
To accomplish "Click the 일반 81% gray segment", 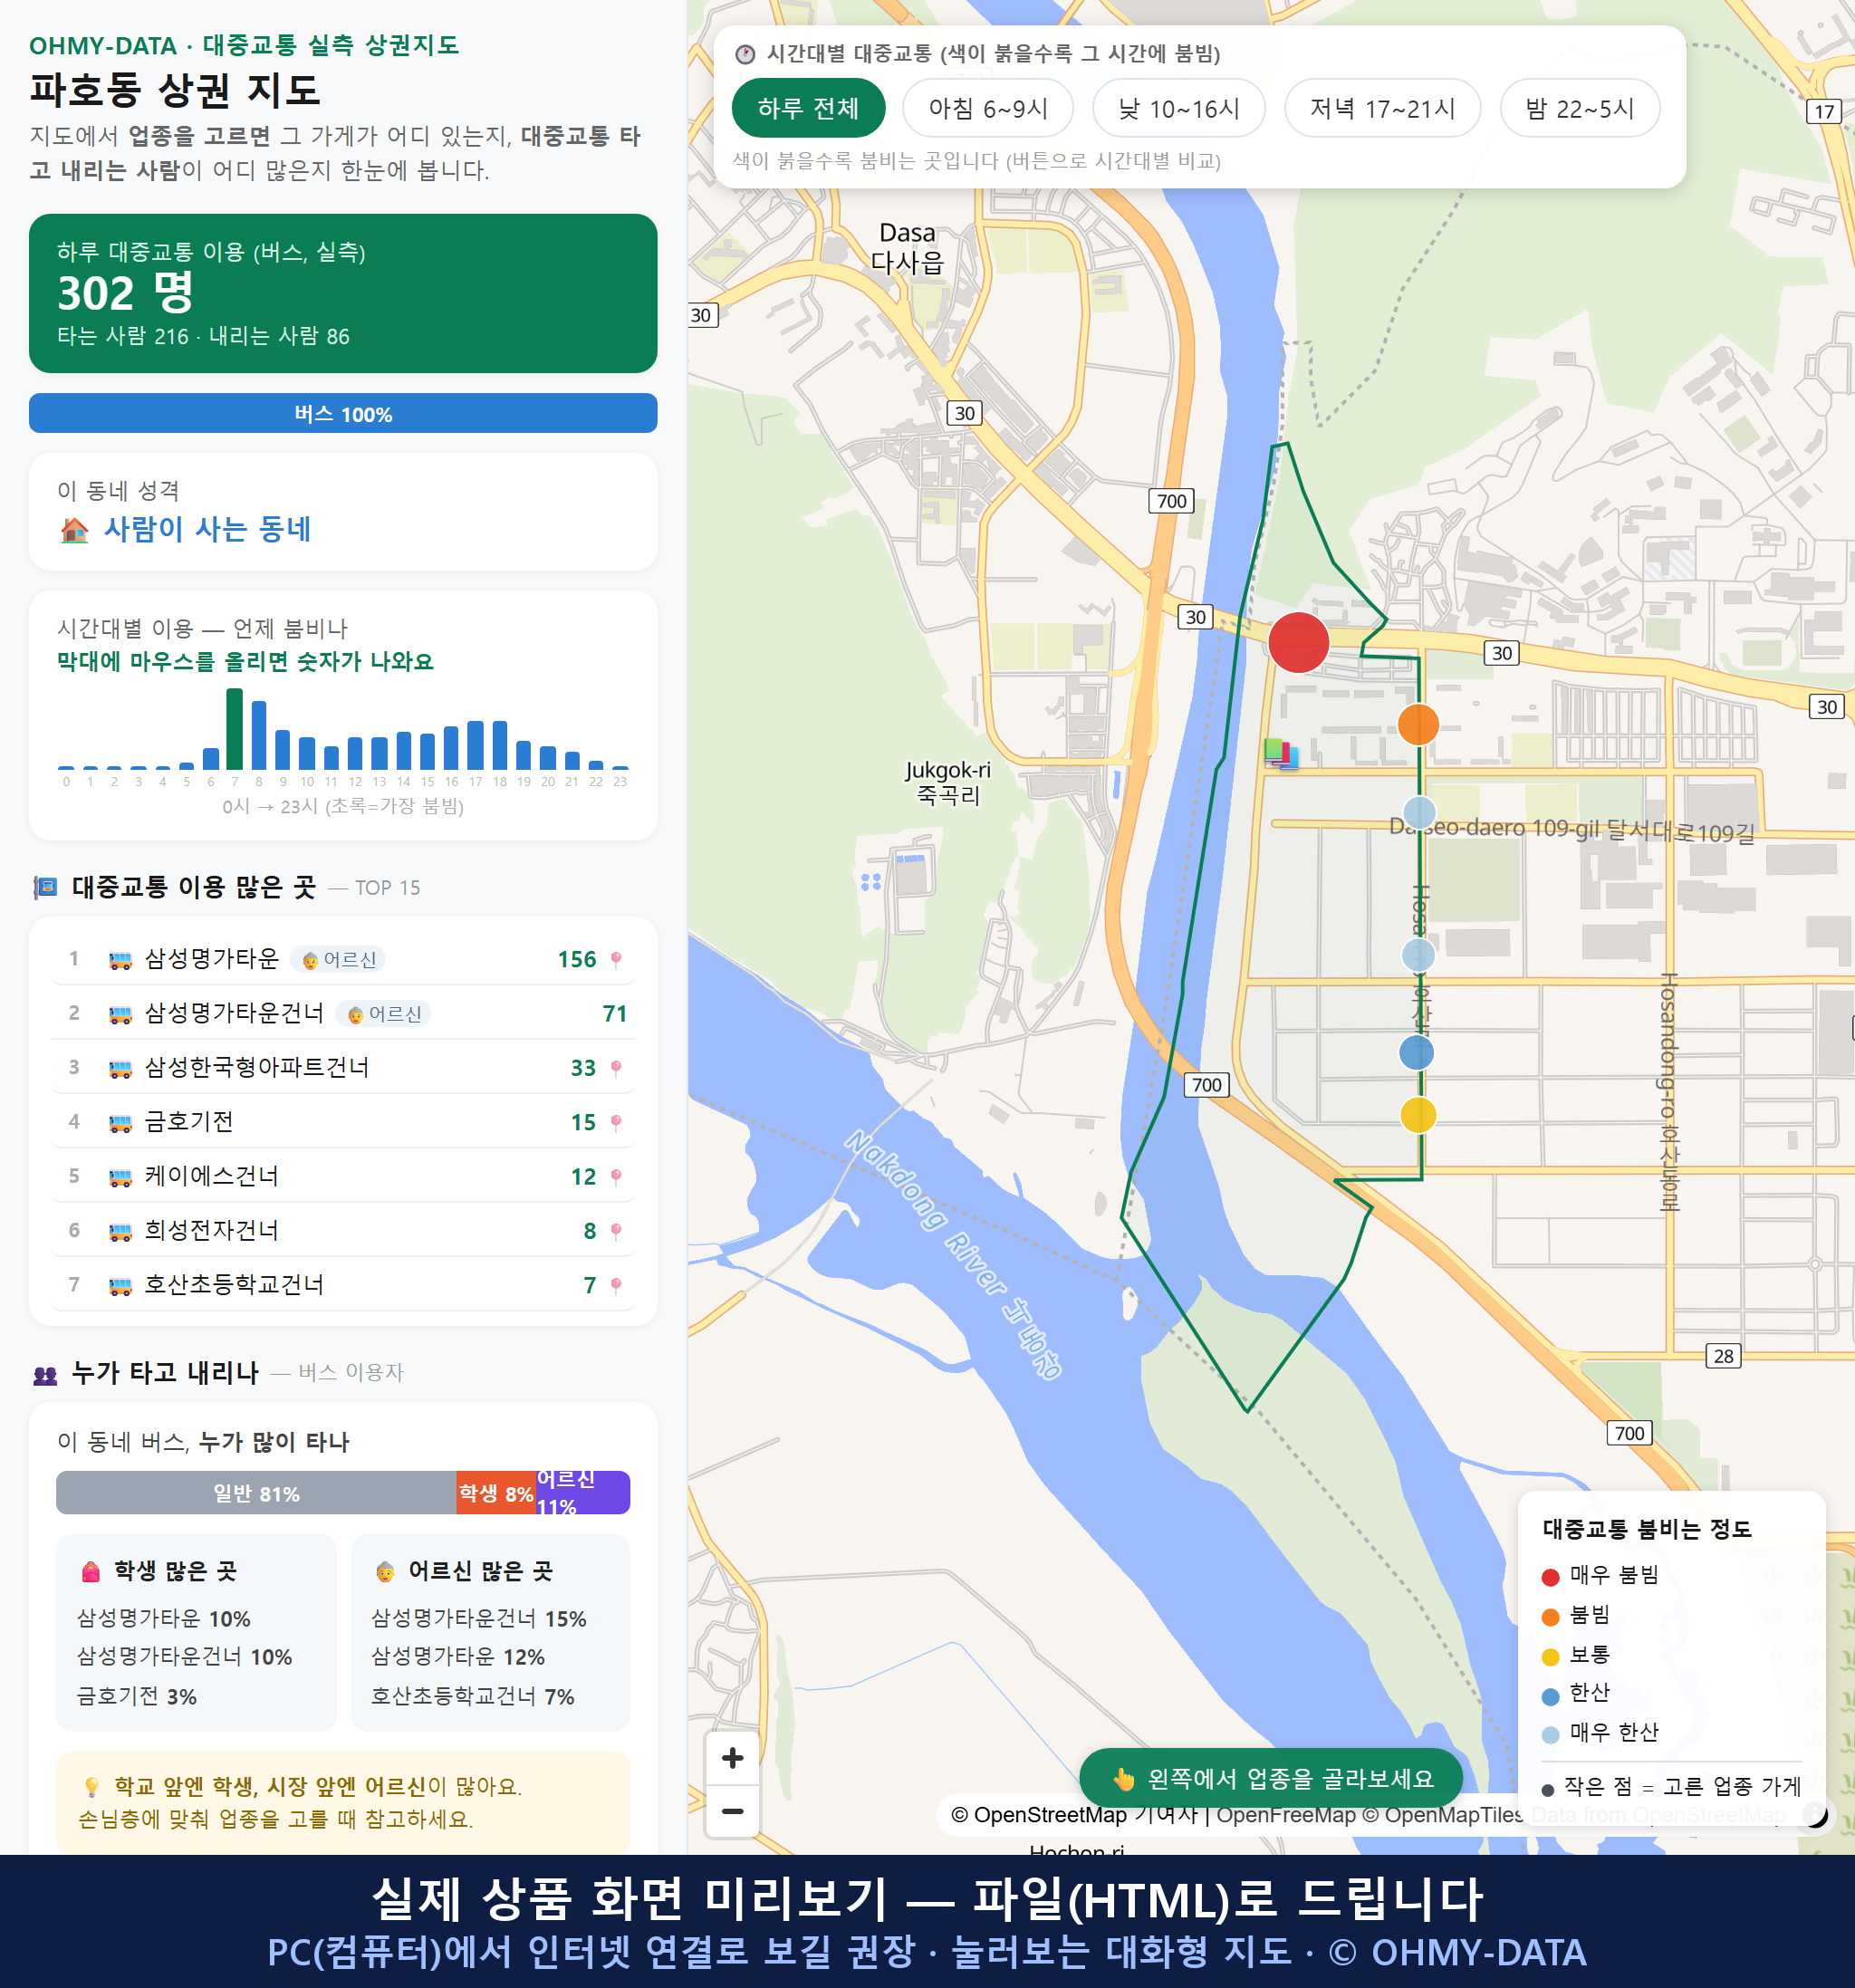I will [256, 1493].
